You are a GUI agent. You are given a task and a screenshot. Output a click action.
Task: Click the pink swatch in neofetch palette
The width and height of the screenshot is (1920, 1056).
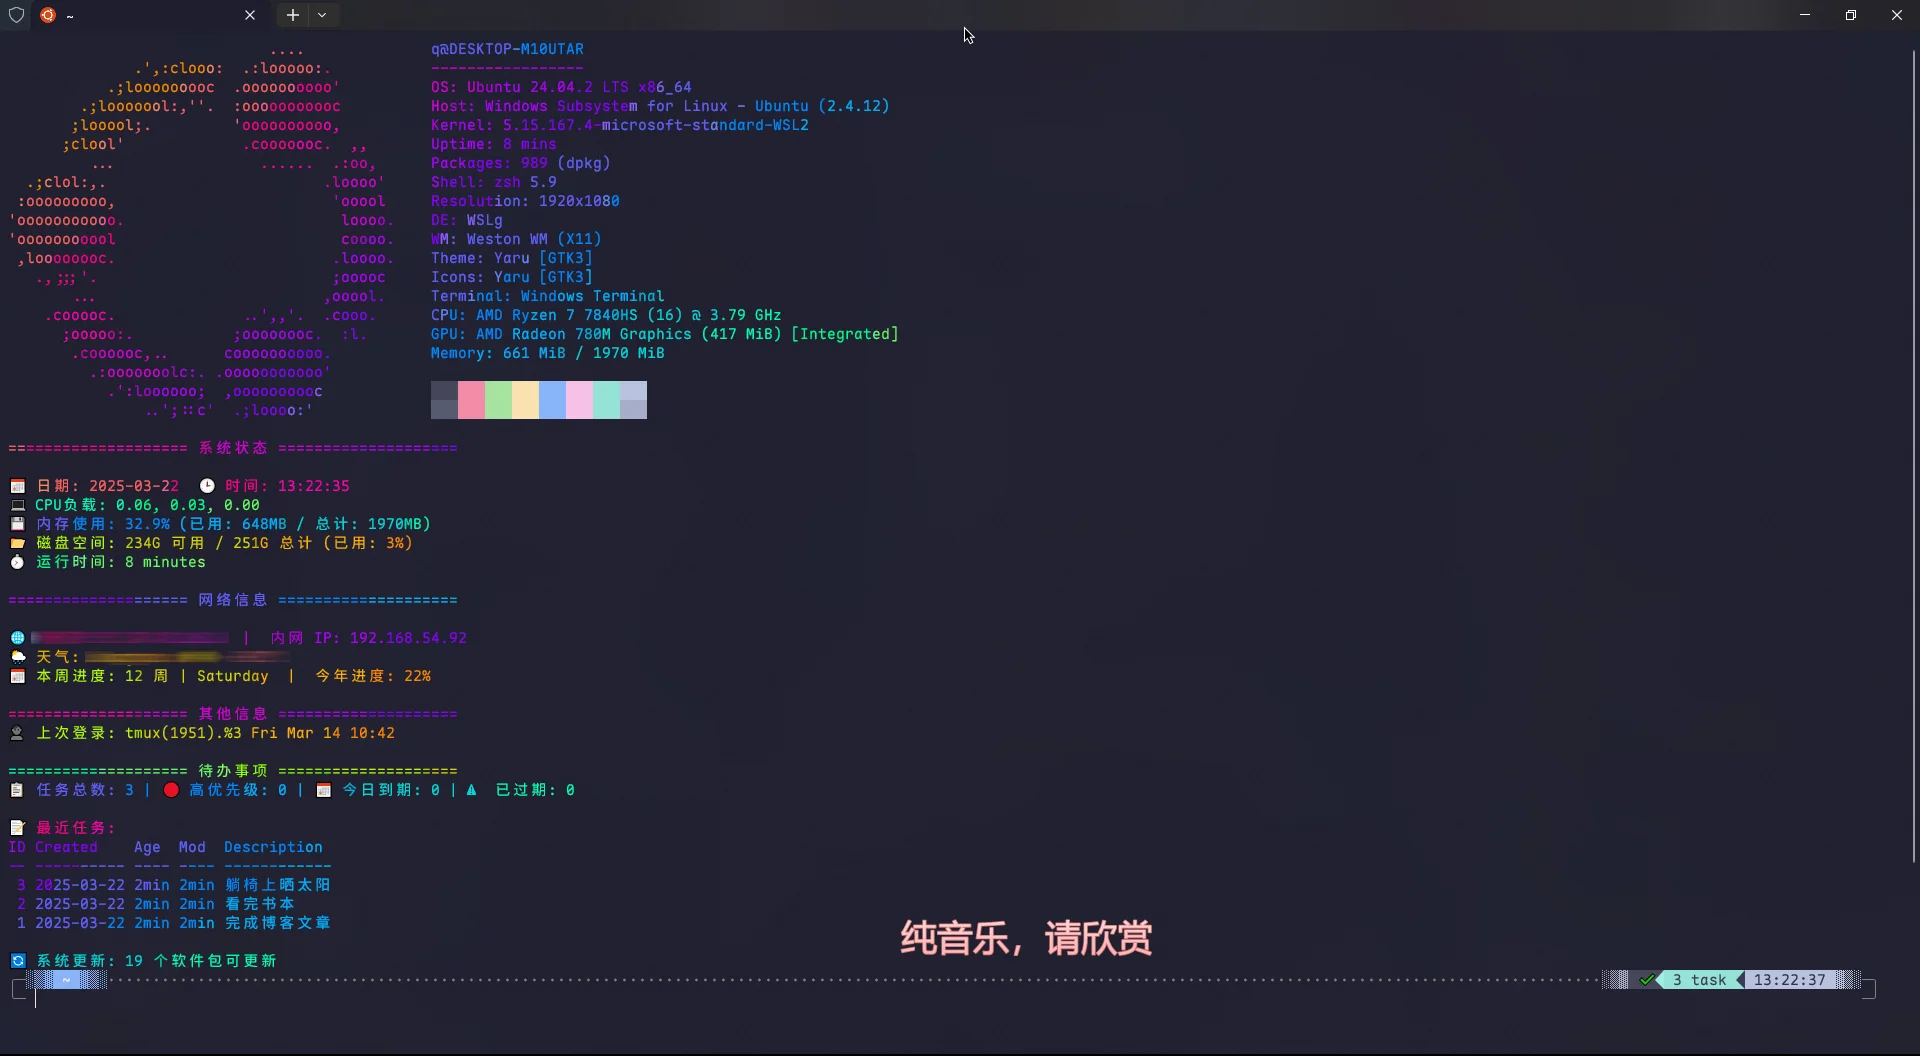[471, 400]
